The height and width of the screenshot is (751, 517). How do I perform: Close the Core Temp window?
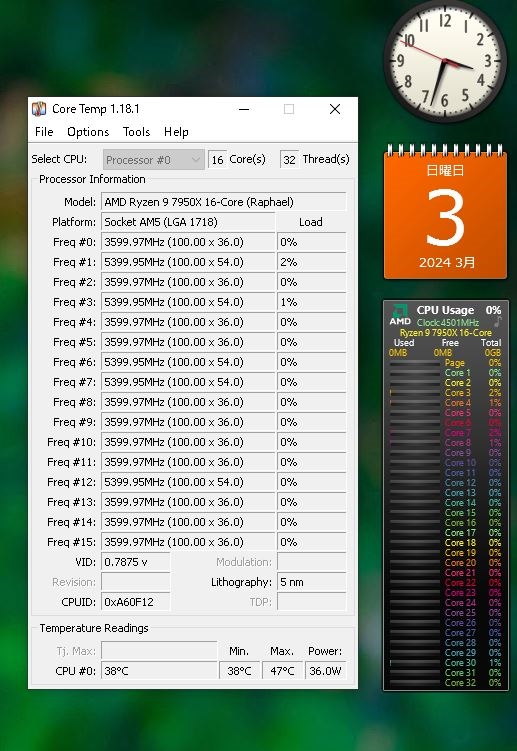[335, 109]
